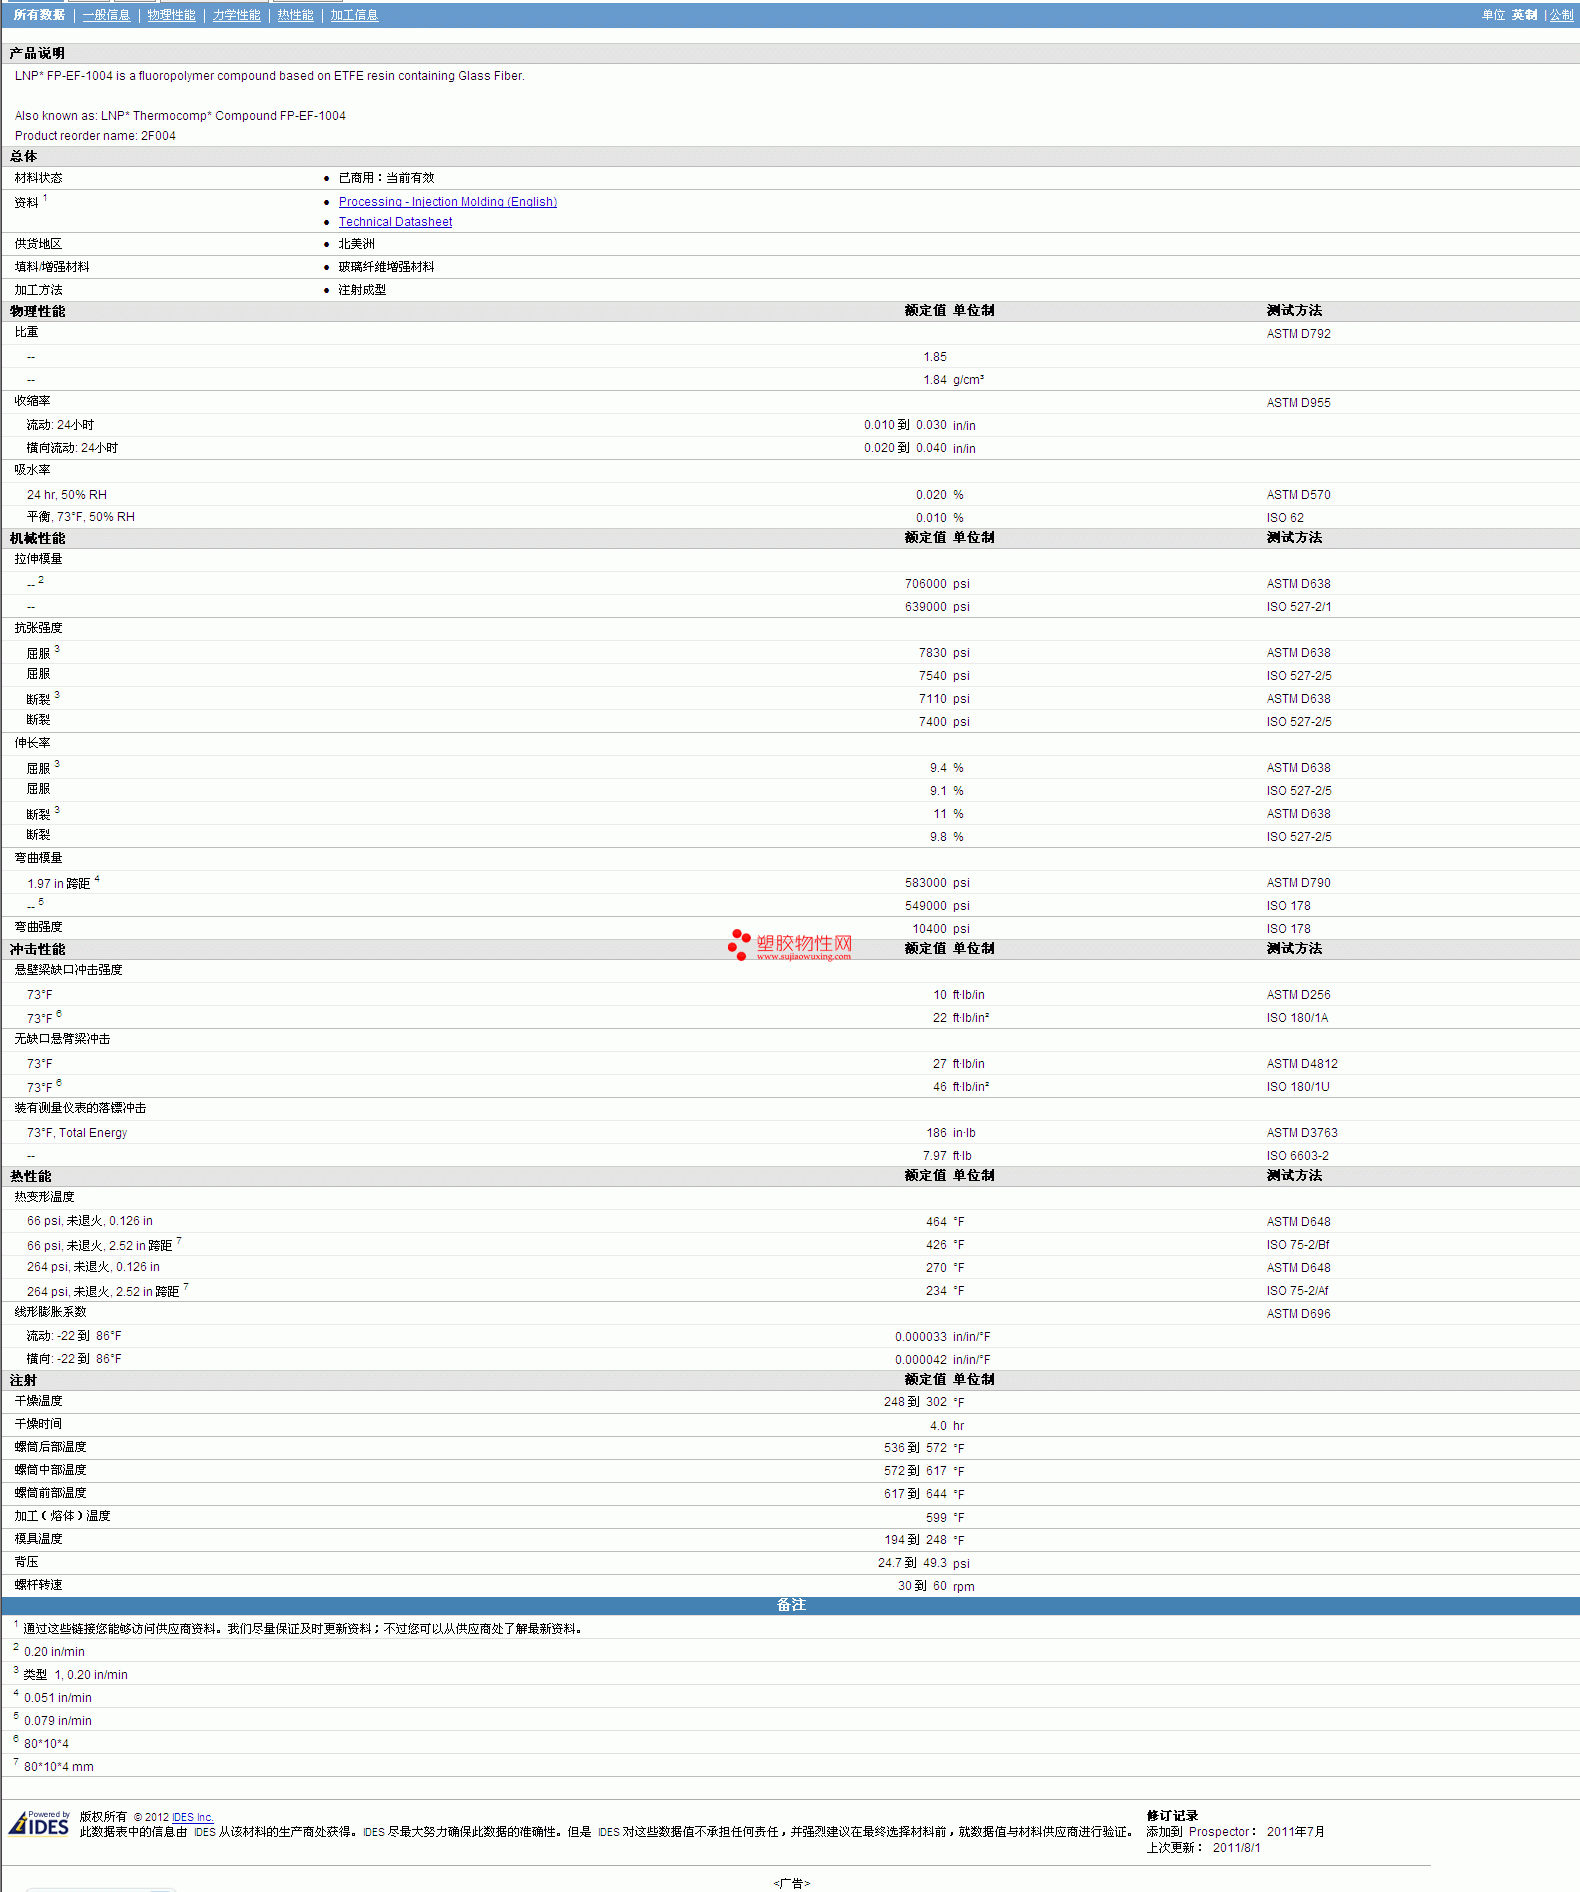Switch to the 物理性能 tab in the top navigation

coord(171,15)
